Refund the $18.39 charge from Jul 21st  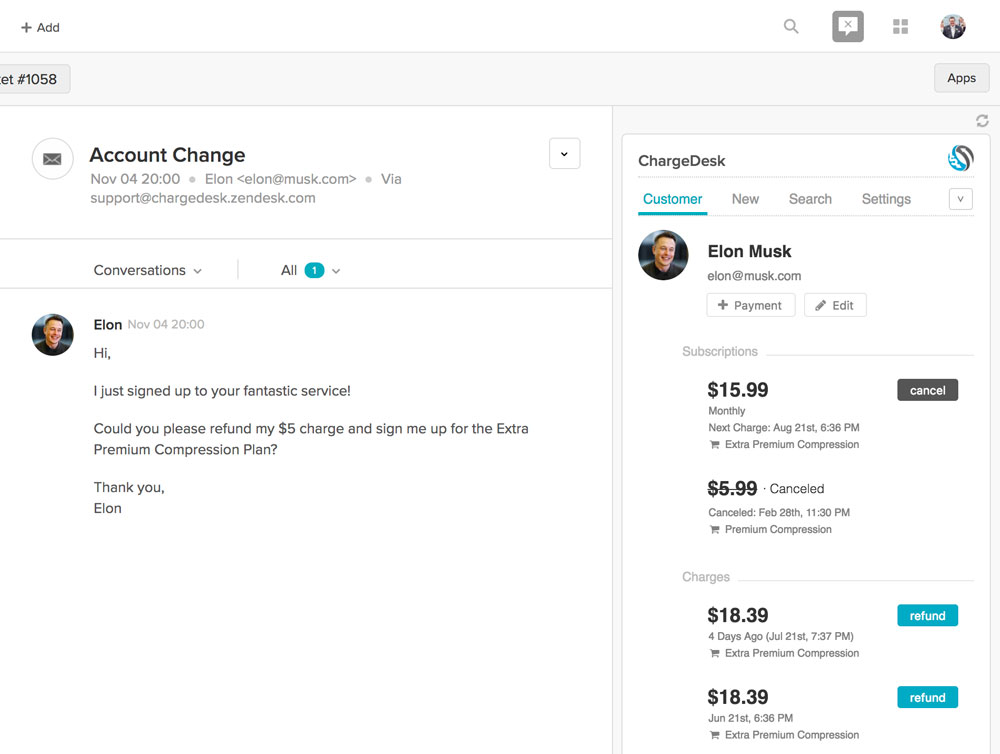click(927, 616)
